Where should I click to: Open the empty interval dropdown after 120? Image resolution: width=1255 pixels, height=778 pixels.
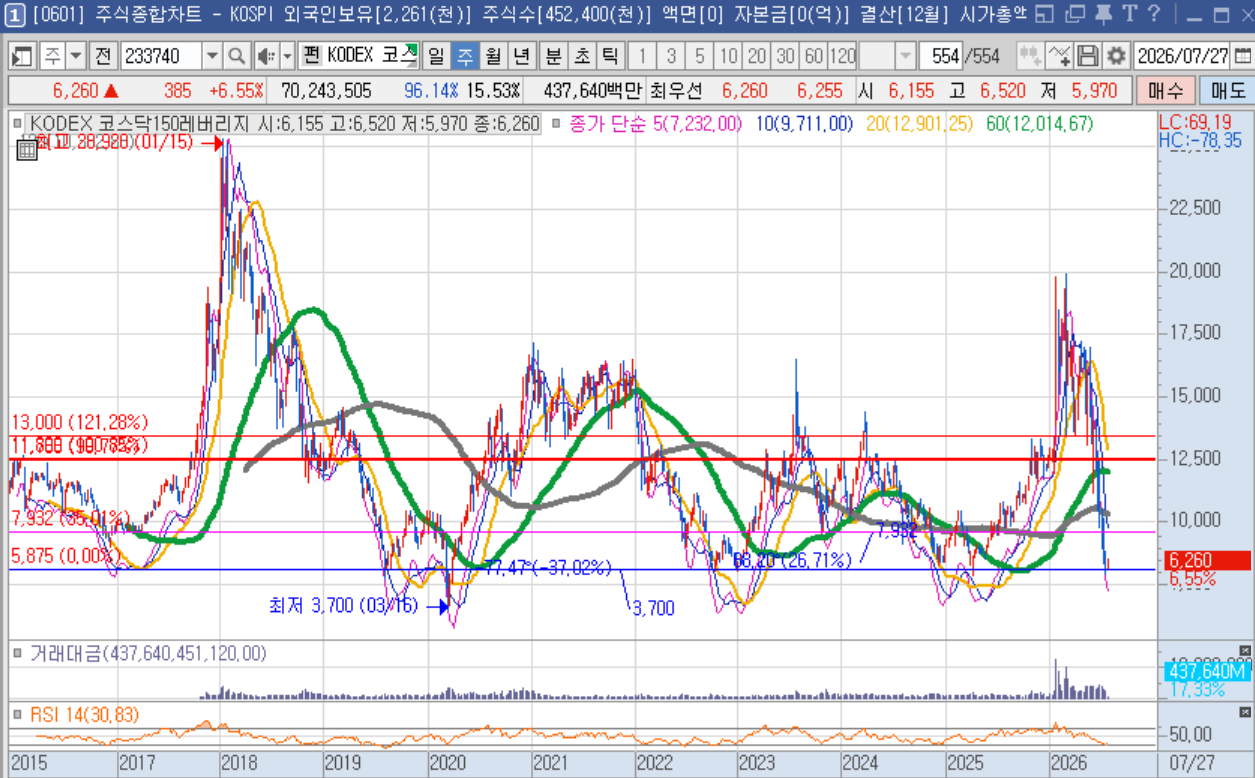904,56
